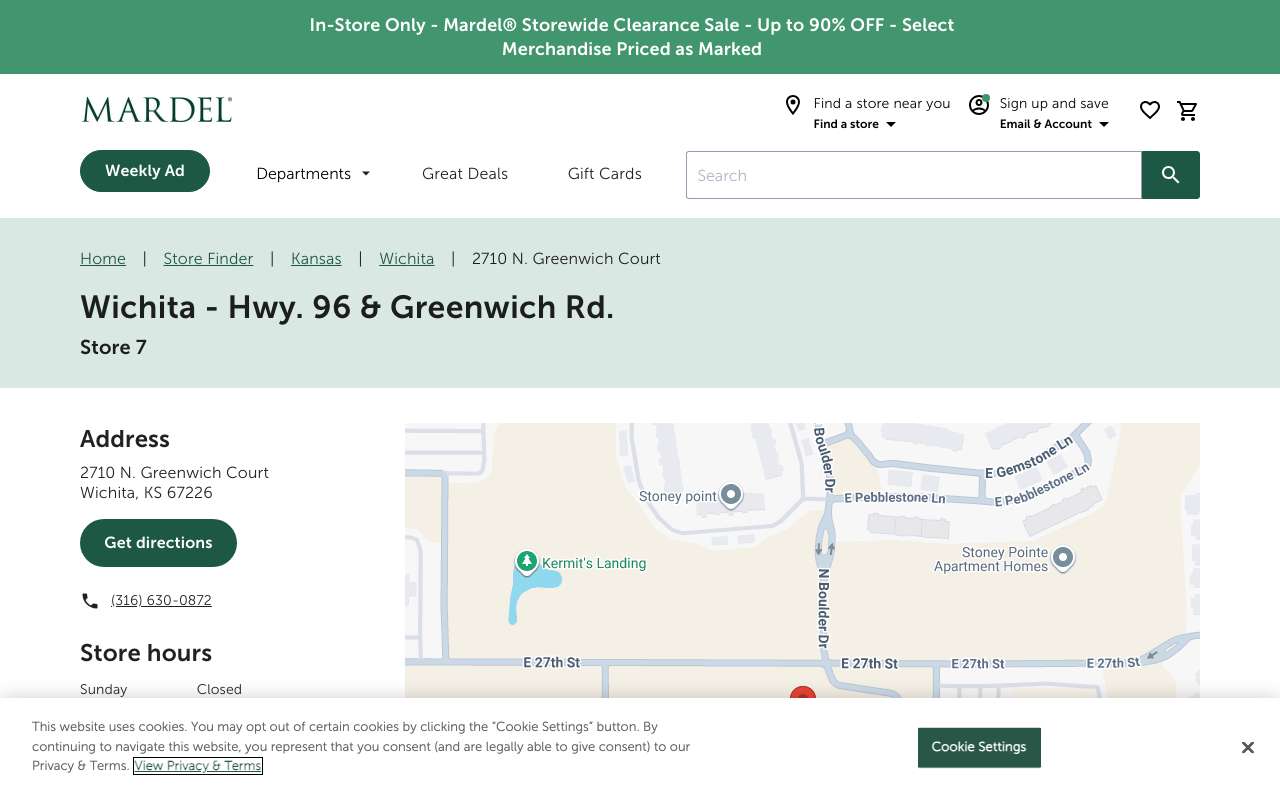Click the Mardel logo
This screenshot has height=800, width=1280.
157,110
